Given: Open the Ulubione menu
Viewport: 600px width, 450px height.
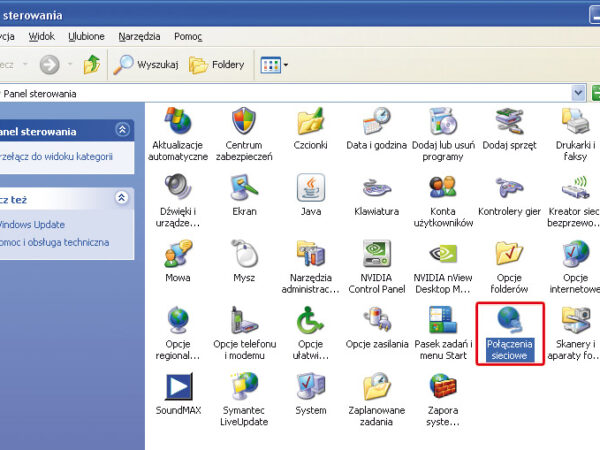Looking at the screenshot, I should tap(86, 36).
